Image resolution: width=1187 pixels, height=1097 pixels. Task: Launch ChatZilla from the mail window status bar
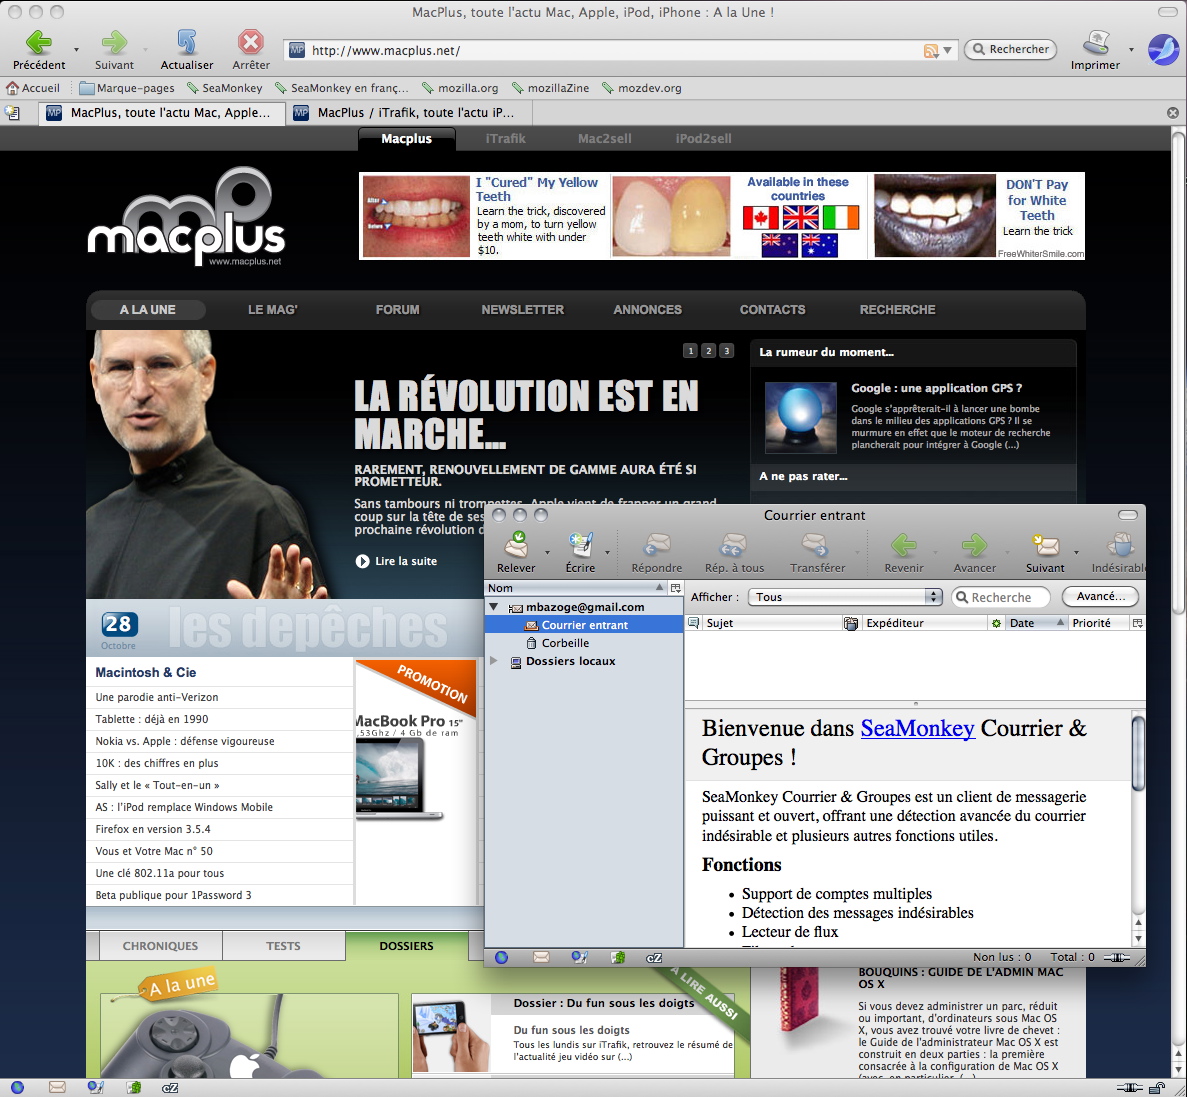click(x=655, y=958)
